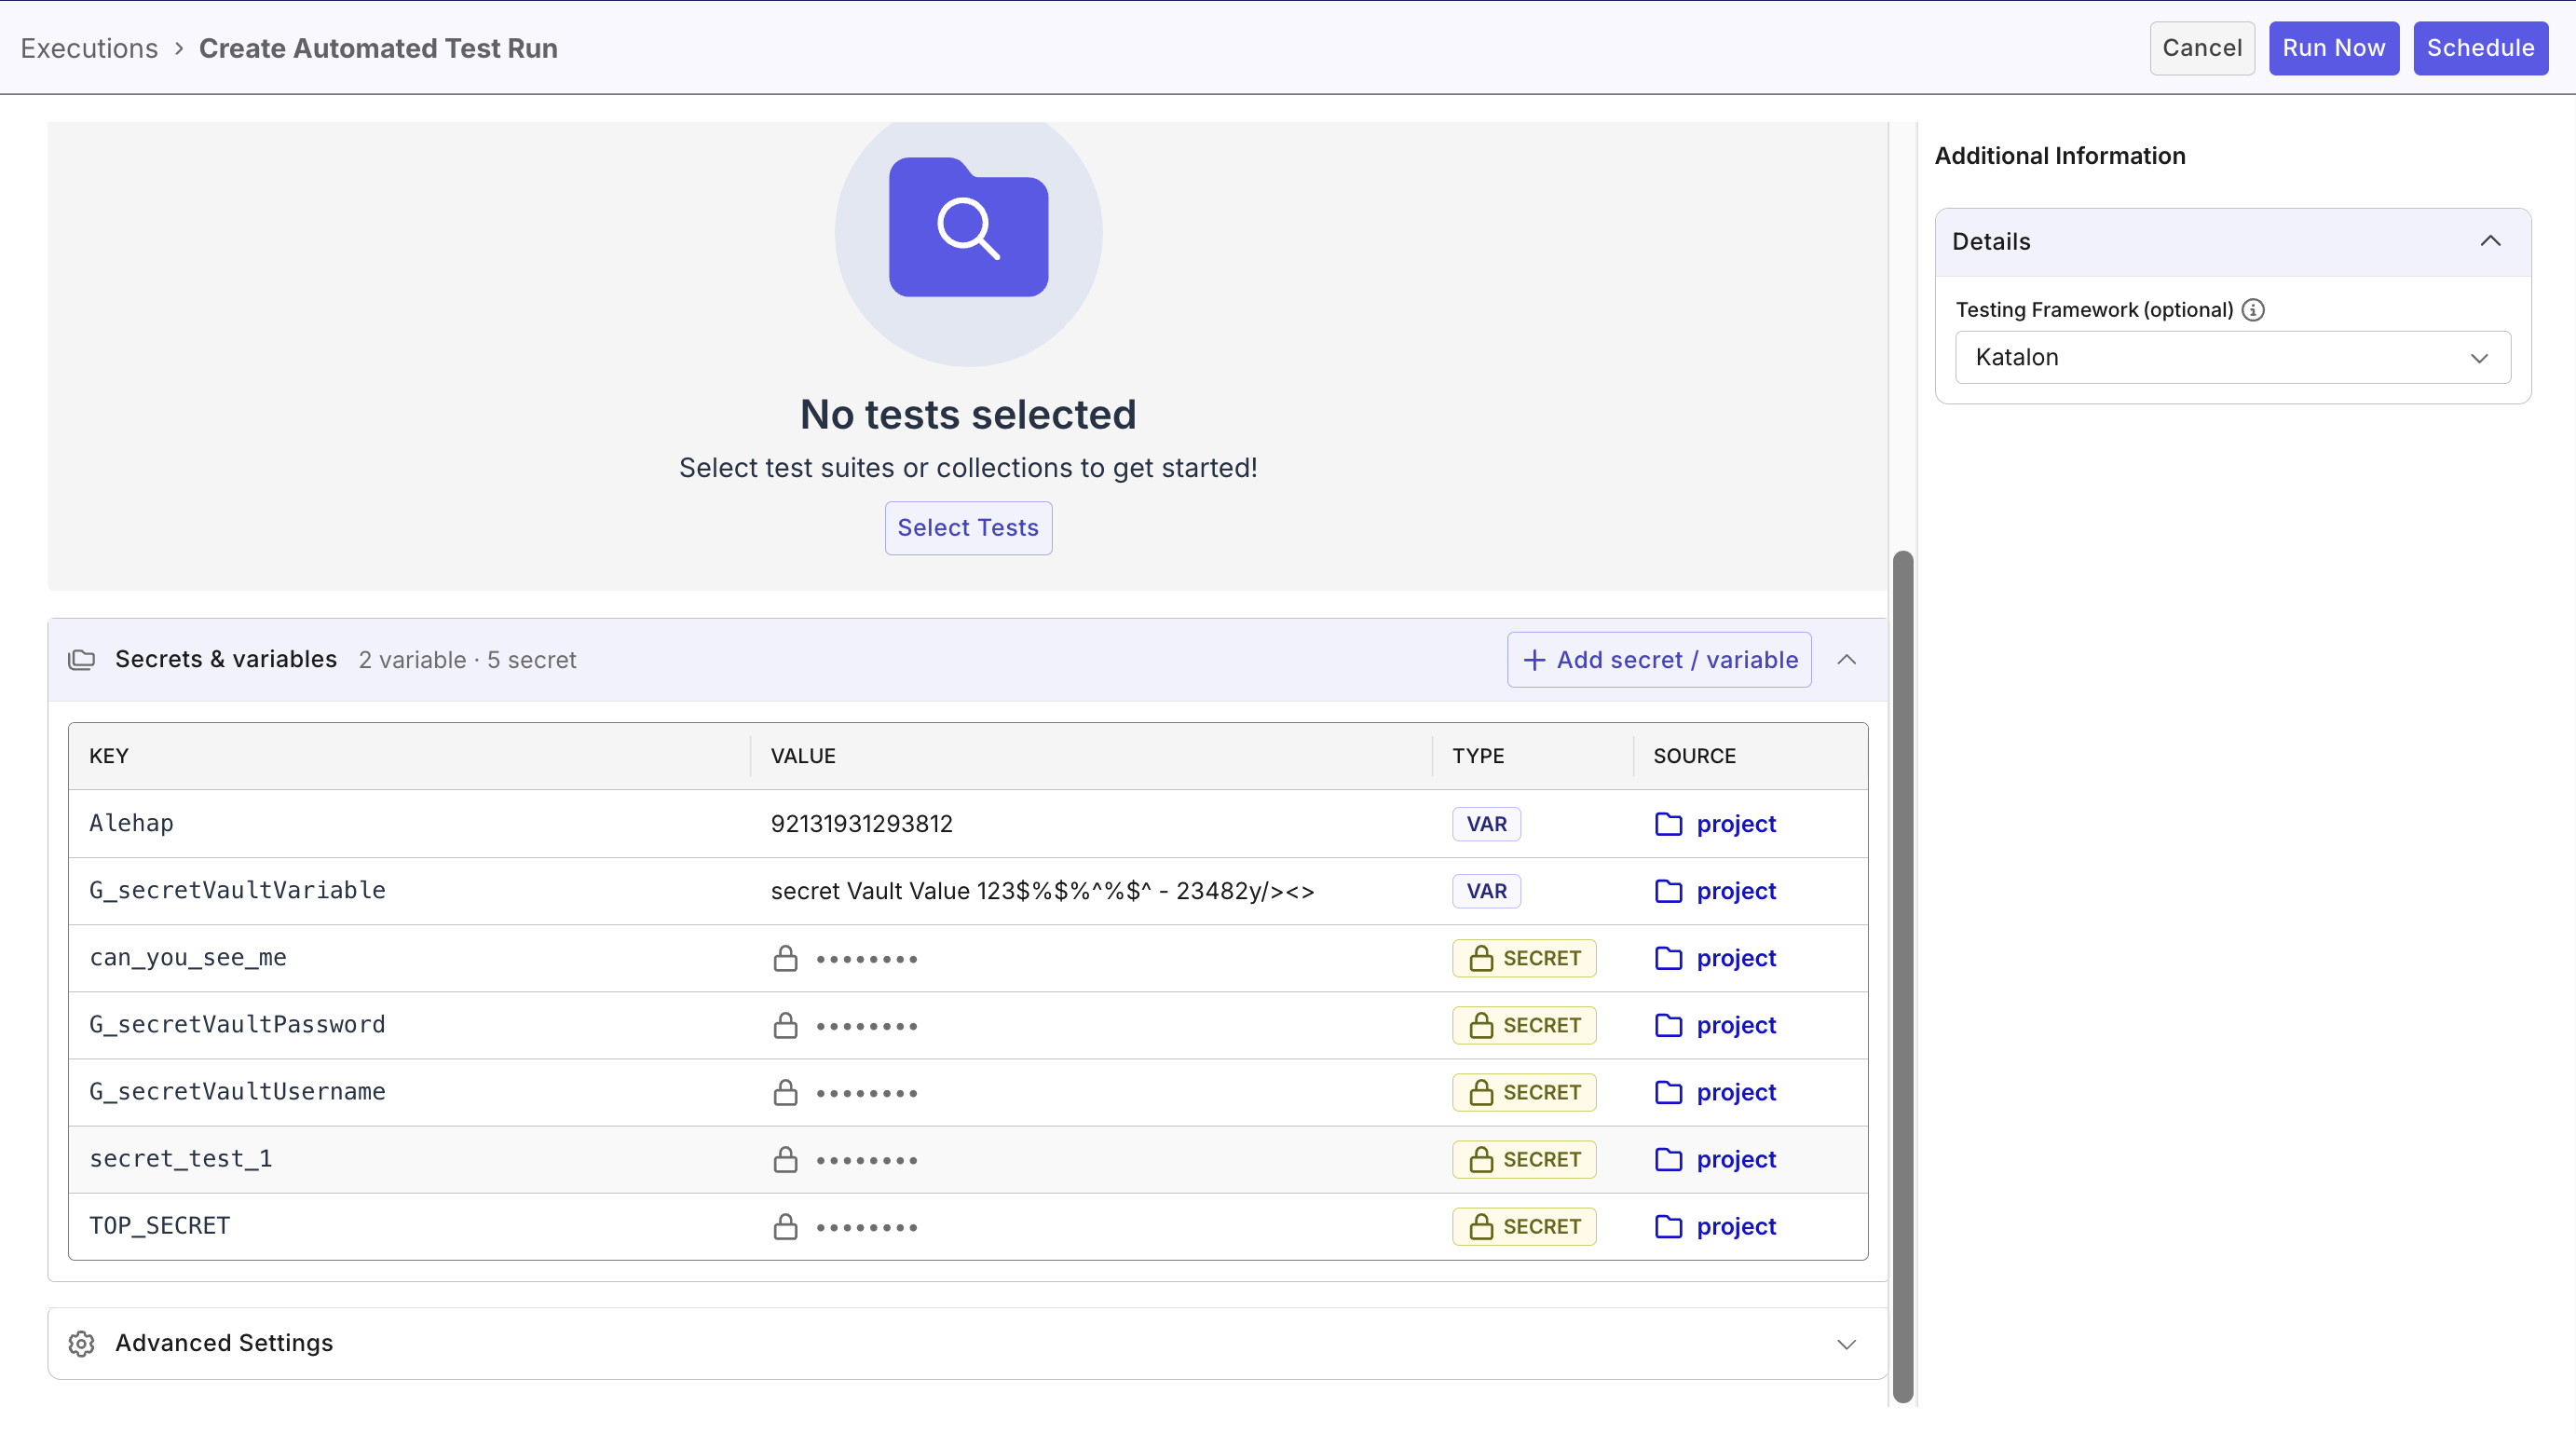Click the VAR badge for Alehap

tap(1486, 824)
